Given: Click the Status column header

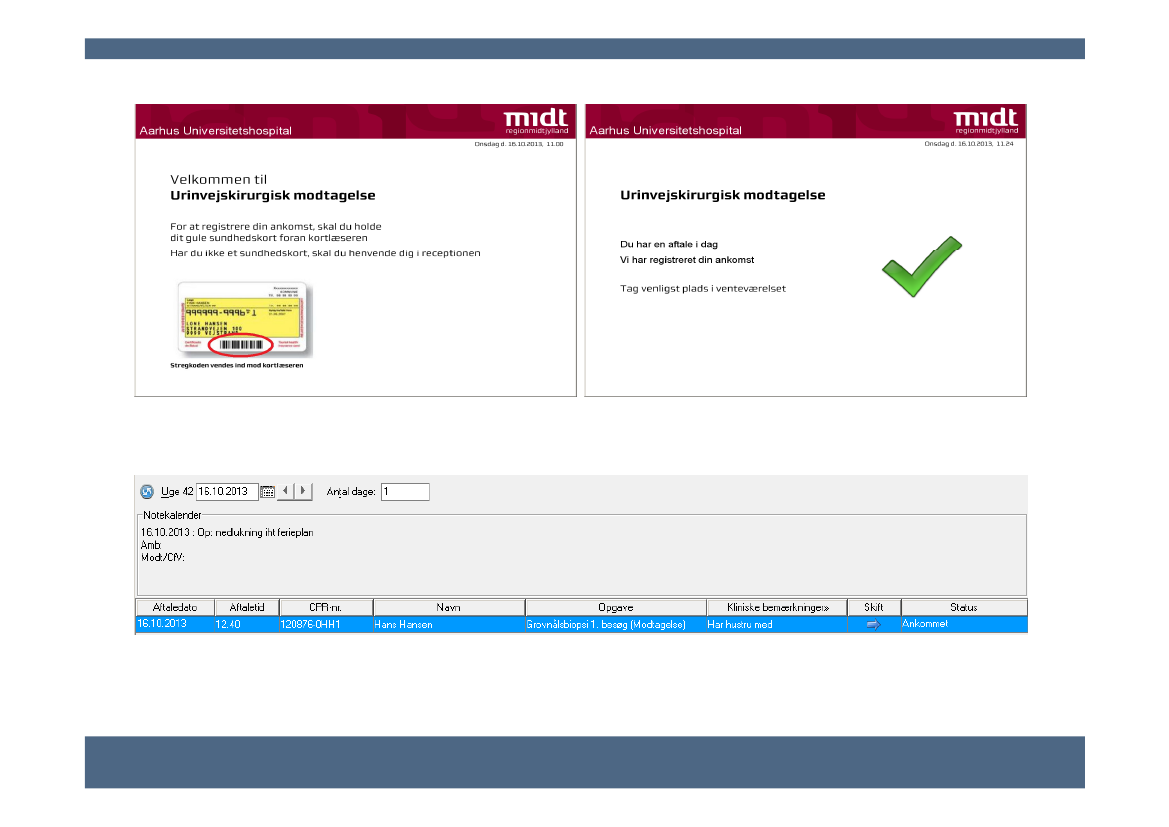Looking at the screenshot, I should [x=963, y=607].
